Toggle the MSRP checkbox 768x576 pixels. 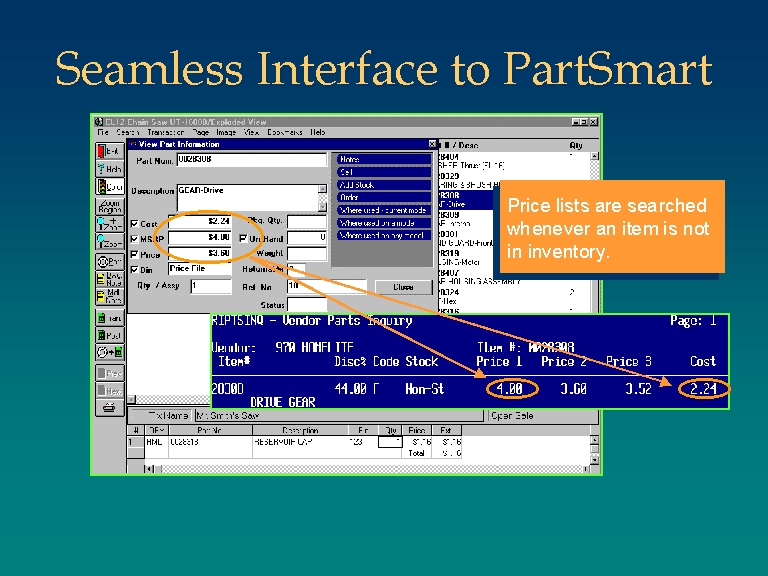[135, 239]
